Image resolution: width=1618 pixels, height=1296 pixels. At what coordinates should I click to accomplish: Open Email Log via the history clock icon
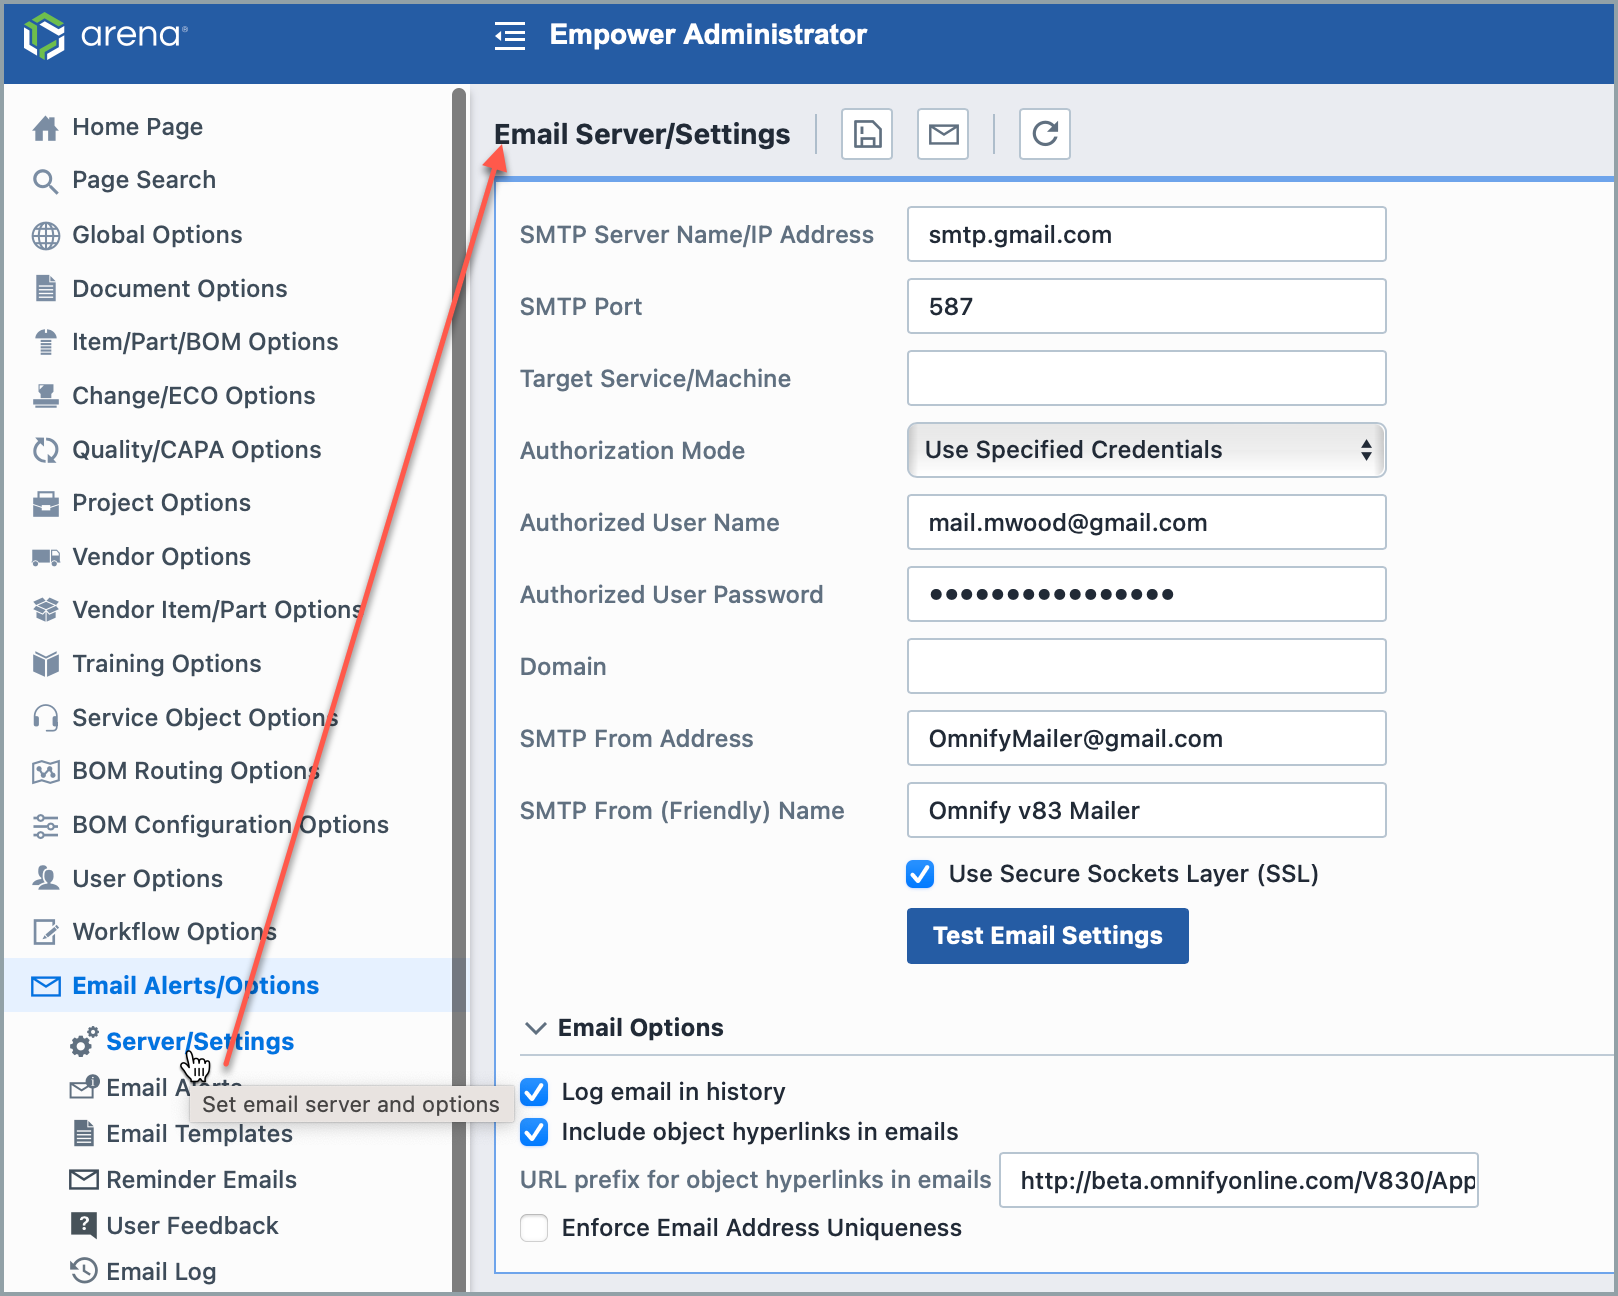83,1271
